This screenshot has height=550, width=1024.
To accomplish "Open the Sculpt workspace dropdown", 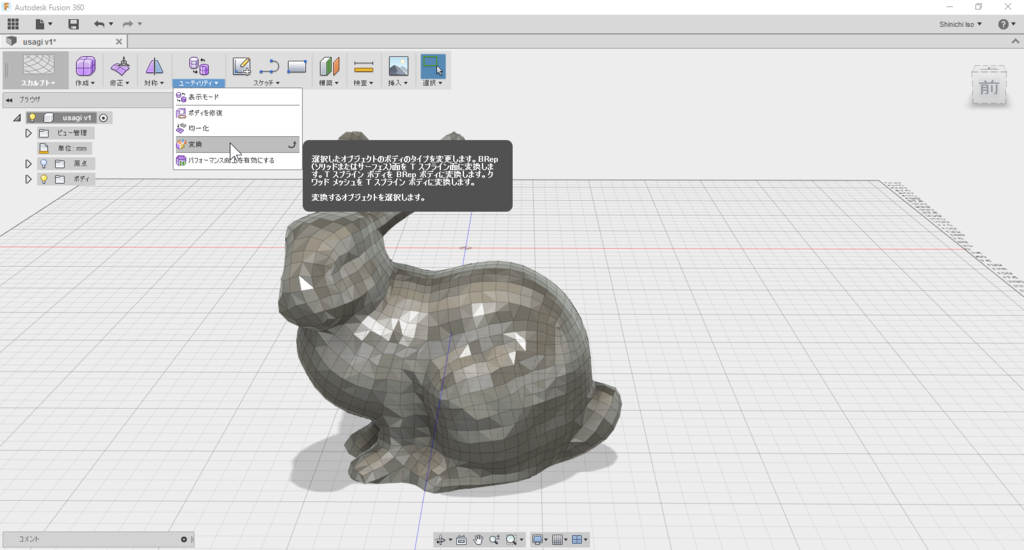I will point(39,83).
